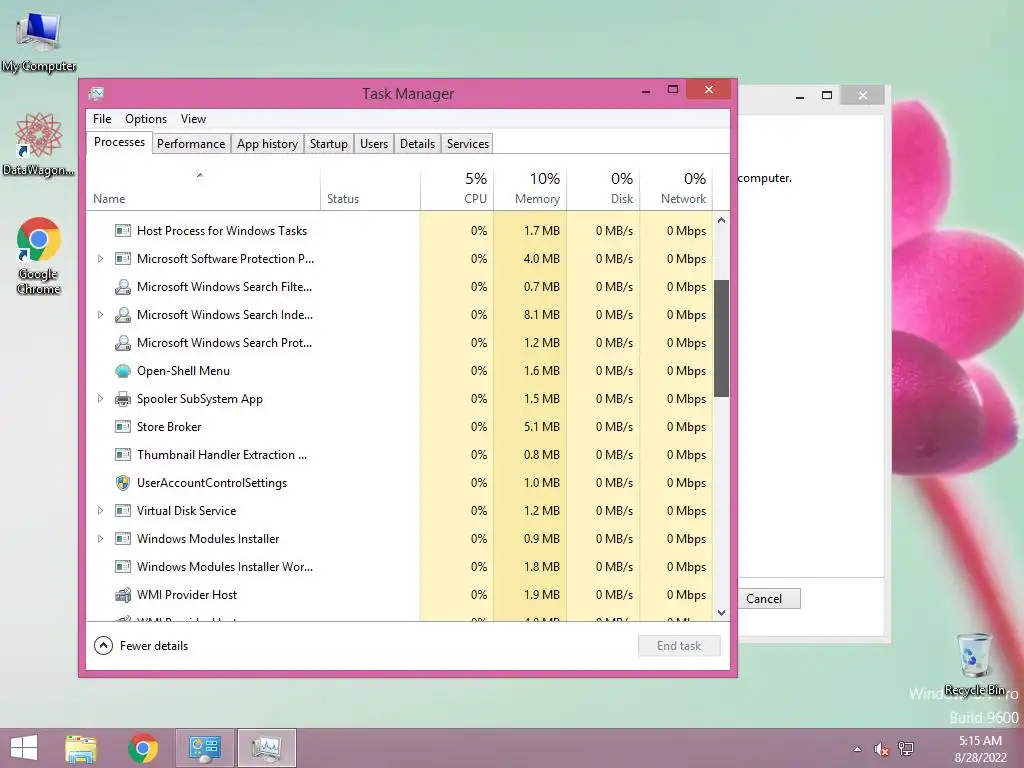Switch to the Startup tab
The image size is (1024, 768).
pyautogui.click(x=328, y=144)
